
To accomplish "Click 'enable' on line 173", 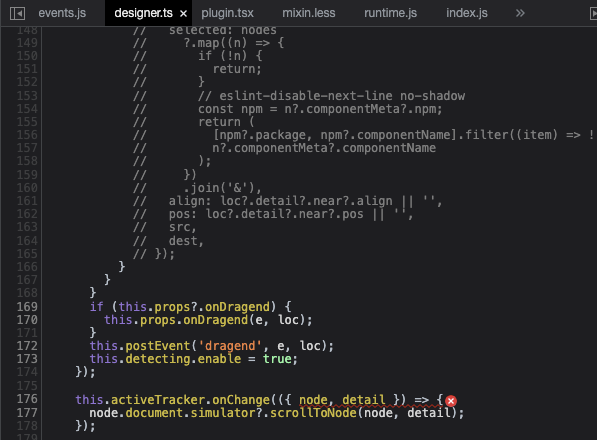I will pos(219,359).
